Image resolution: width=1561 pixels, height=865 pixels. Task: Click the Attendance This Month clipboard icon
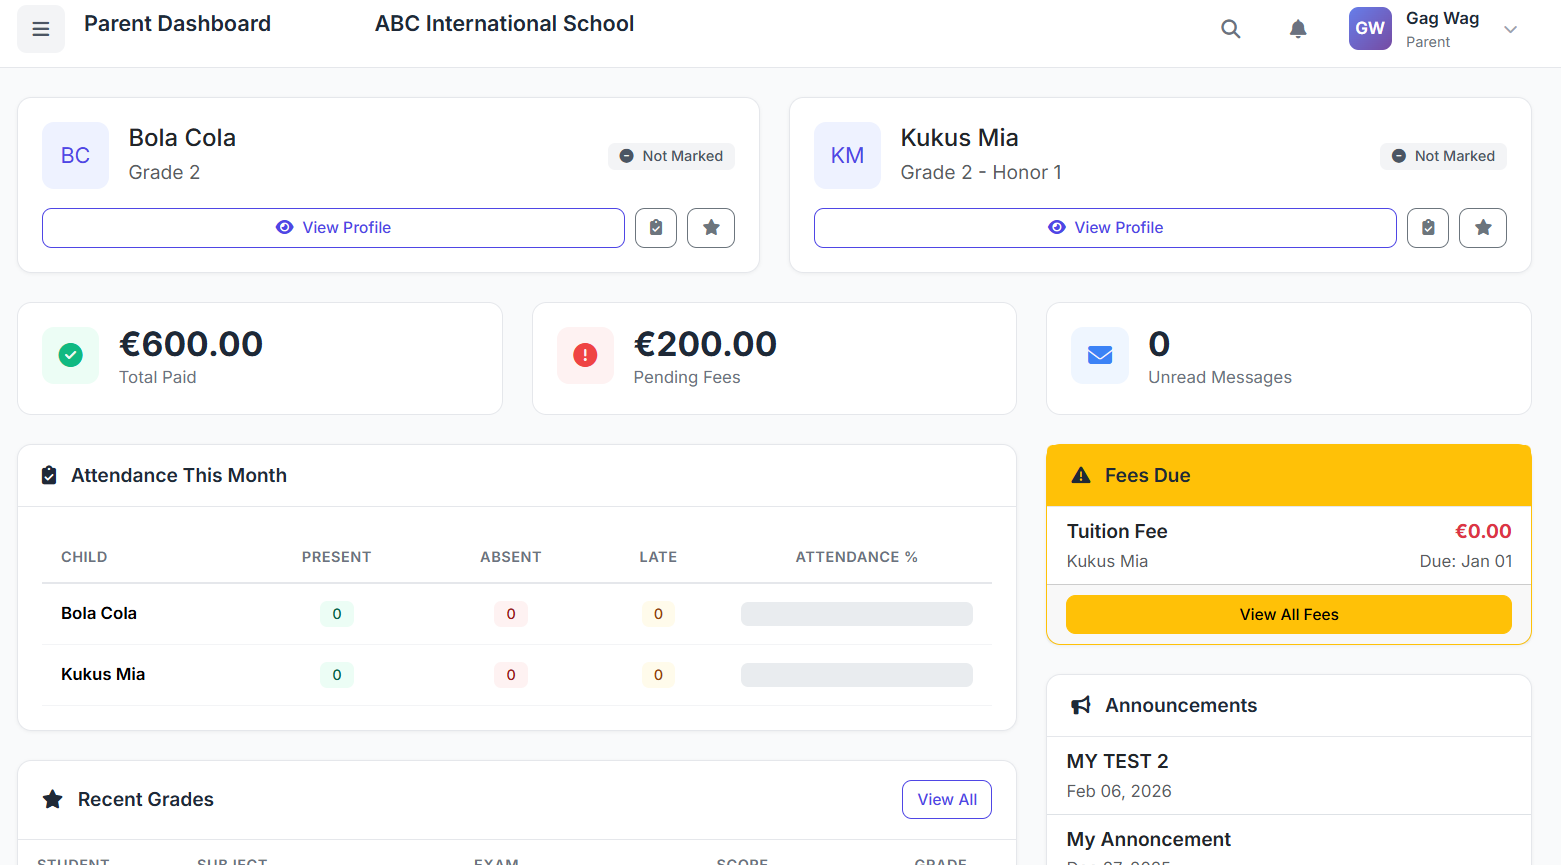[49, 475]
